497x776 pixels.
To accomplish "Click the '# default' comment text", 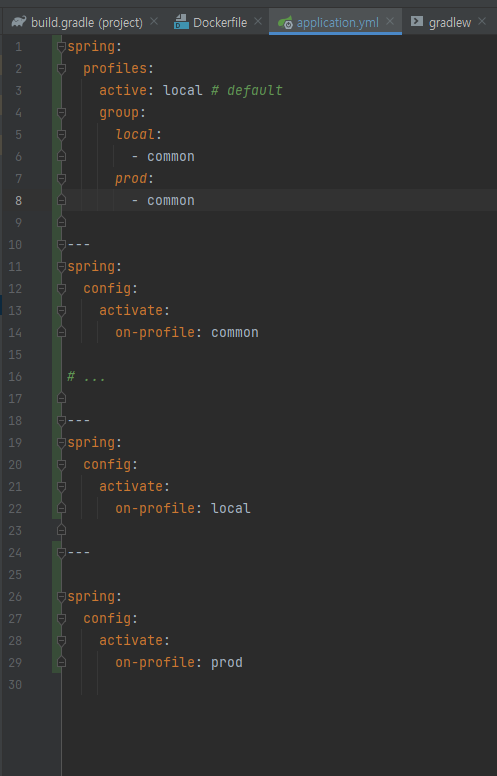I will (247, 91).
